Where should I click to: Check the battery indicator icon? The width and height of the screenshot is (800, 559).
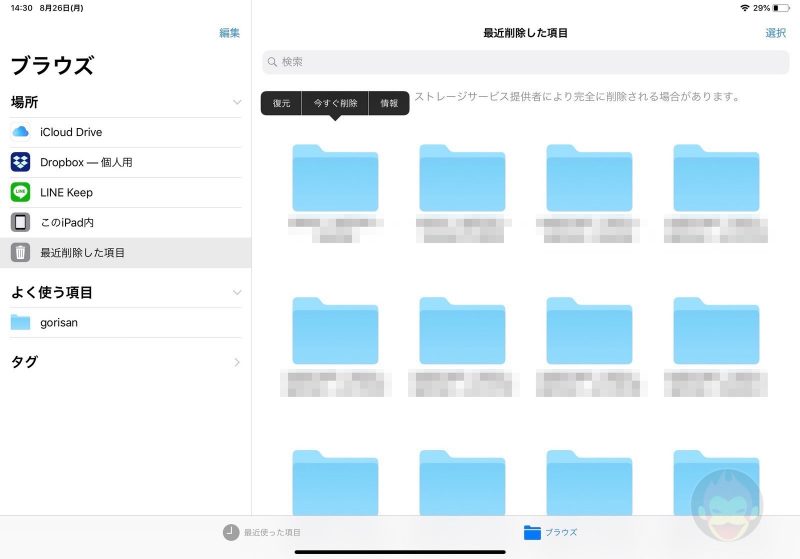tap(781, 8)
